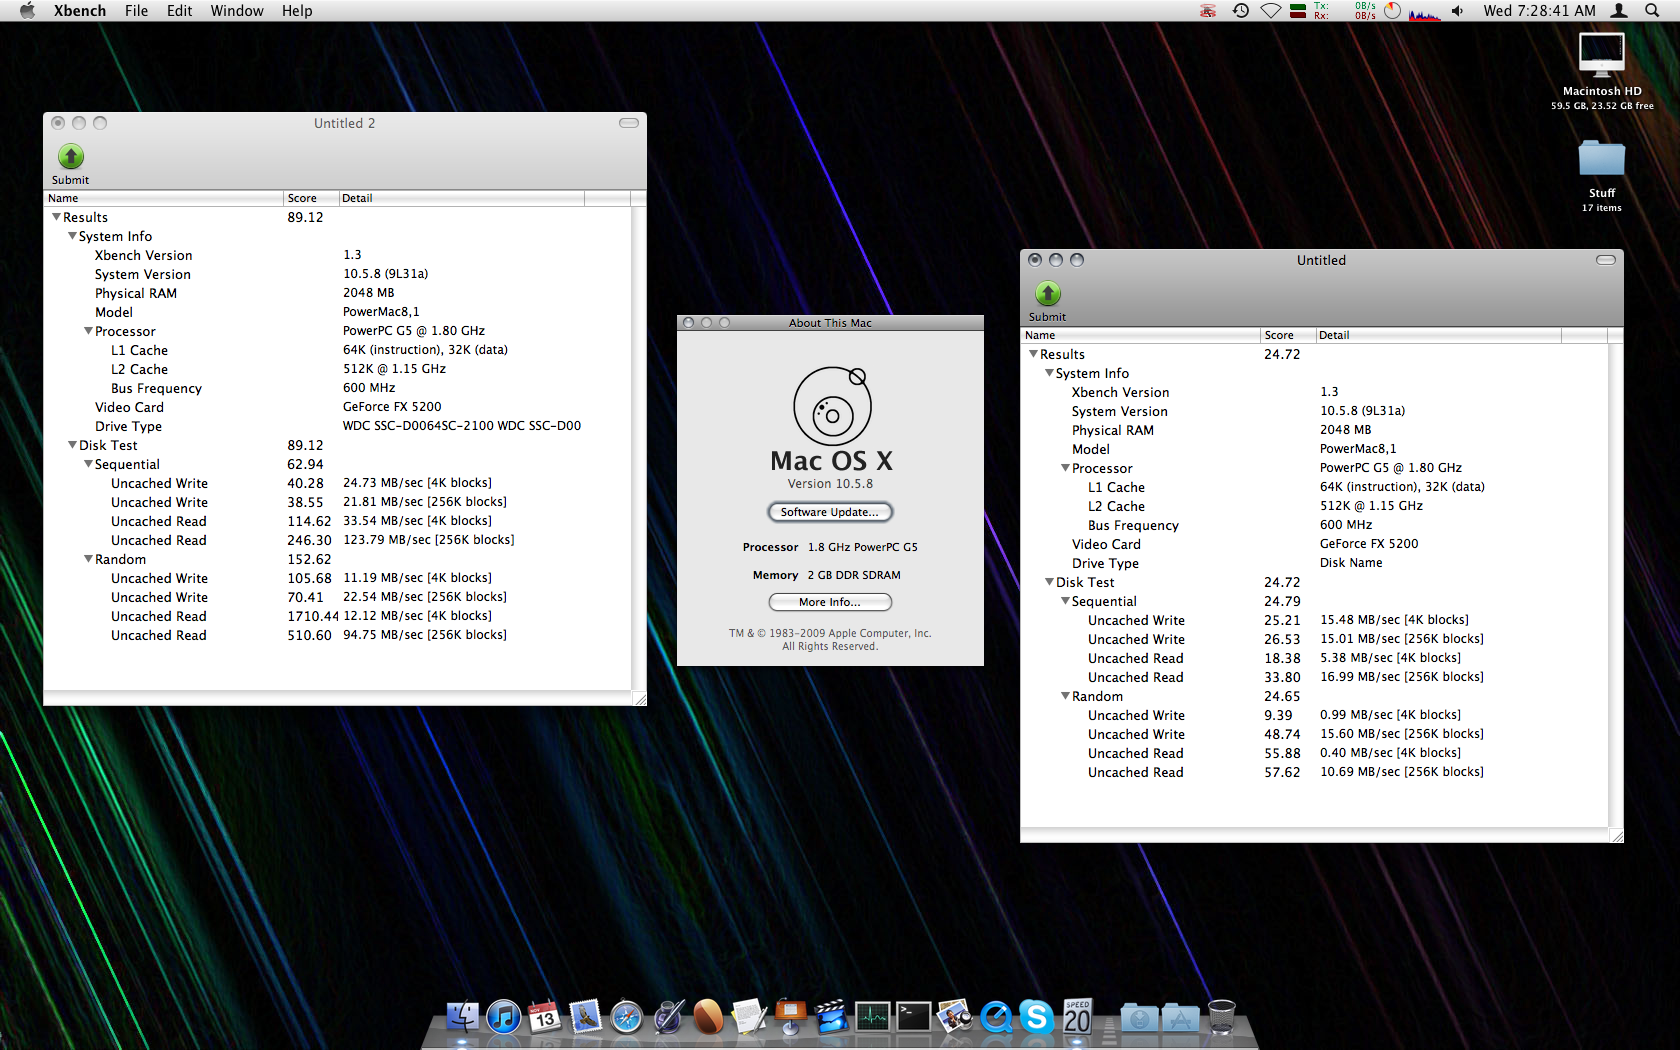Click Time Machine menu bar icon
Image resolution: width=1680 pixels, height=1050 pixels.
pos(1241,10)
